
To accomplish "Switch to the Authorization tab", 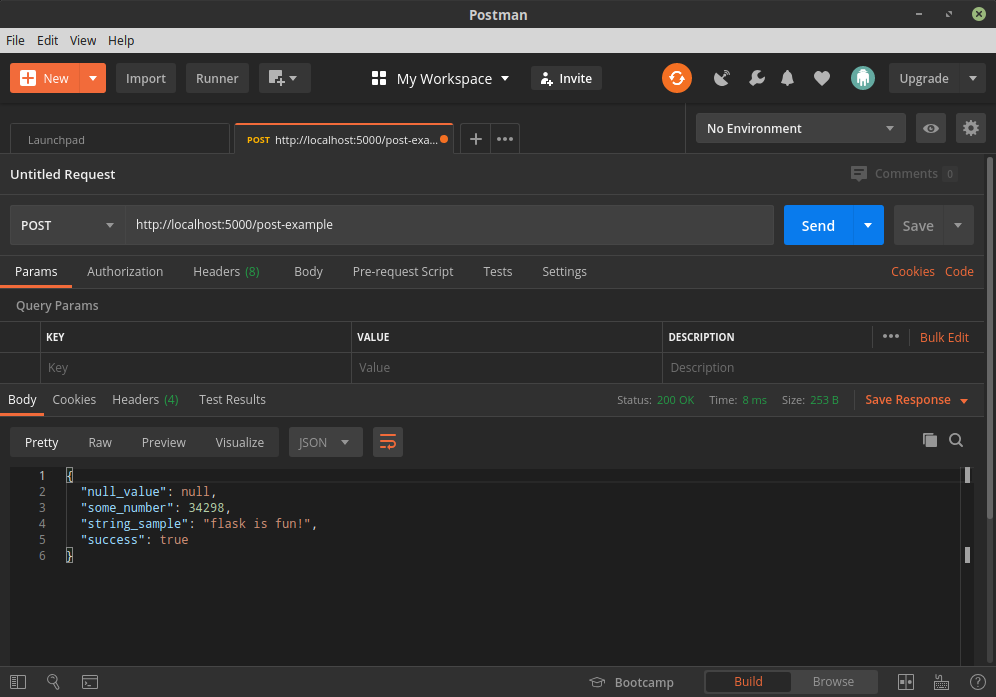I will coord(125,271).
